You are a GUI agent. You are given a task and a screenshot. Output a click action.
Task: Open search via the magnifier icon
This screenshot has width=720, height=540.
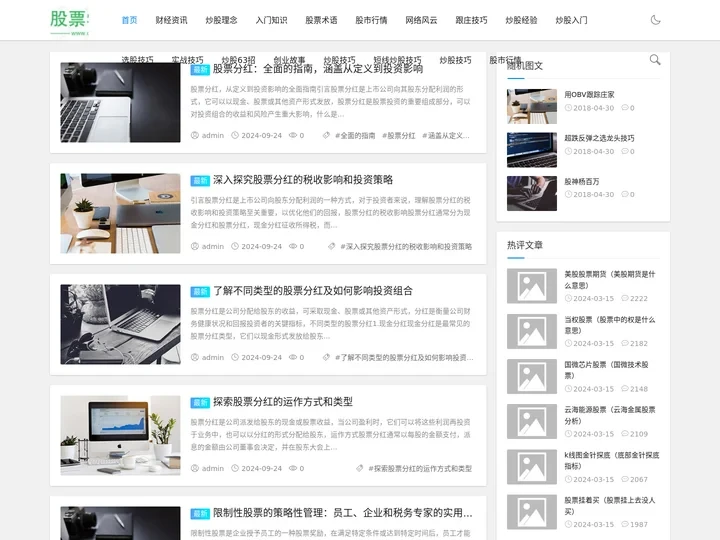coord(655,60)
